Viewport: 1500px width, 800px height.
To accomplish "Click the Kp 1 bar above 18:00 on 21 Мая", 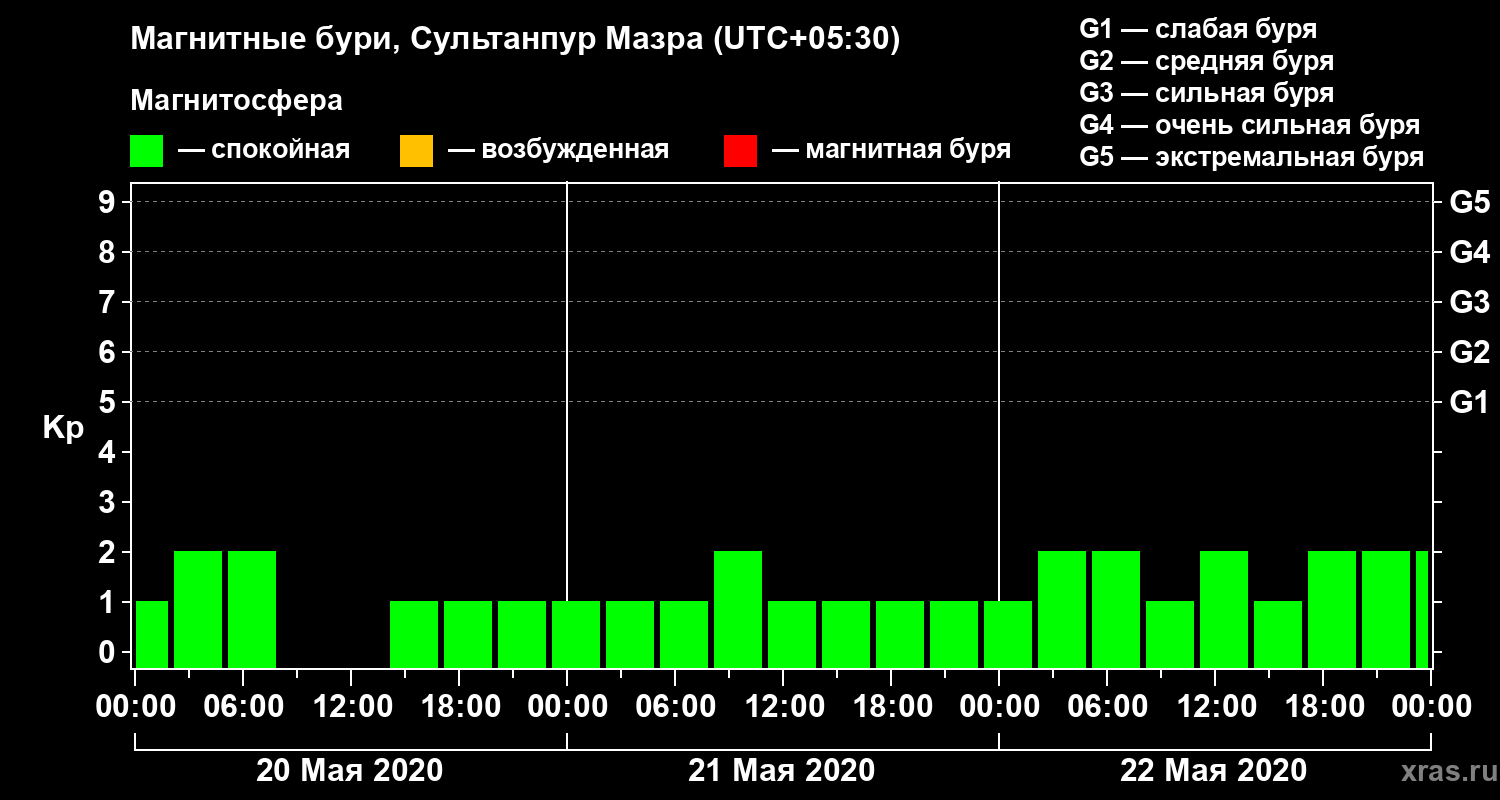I will [900, 634].
